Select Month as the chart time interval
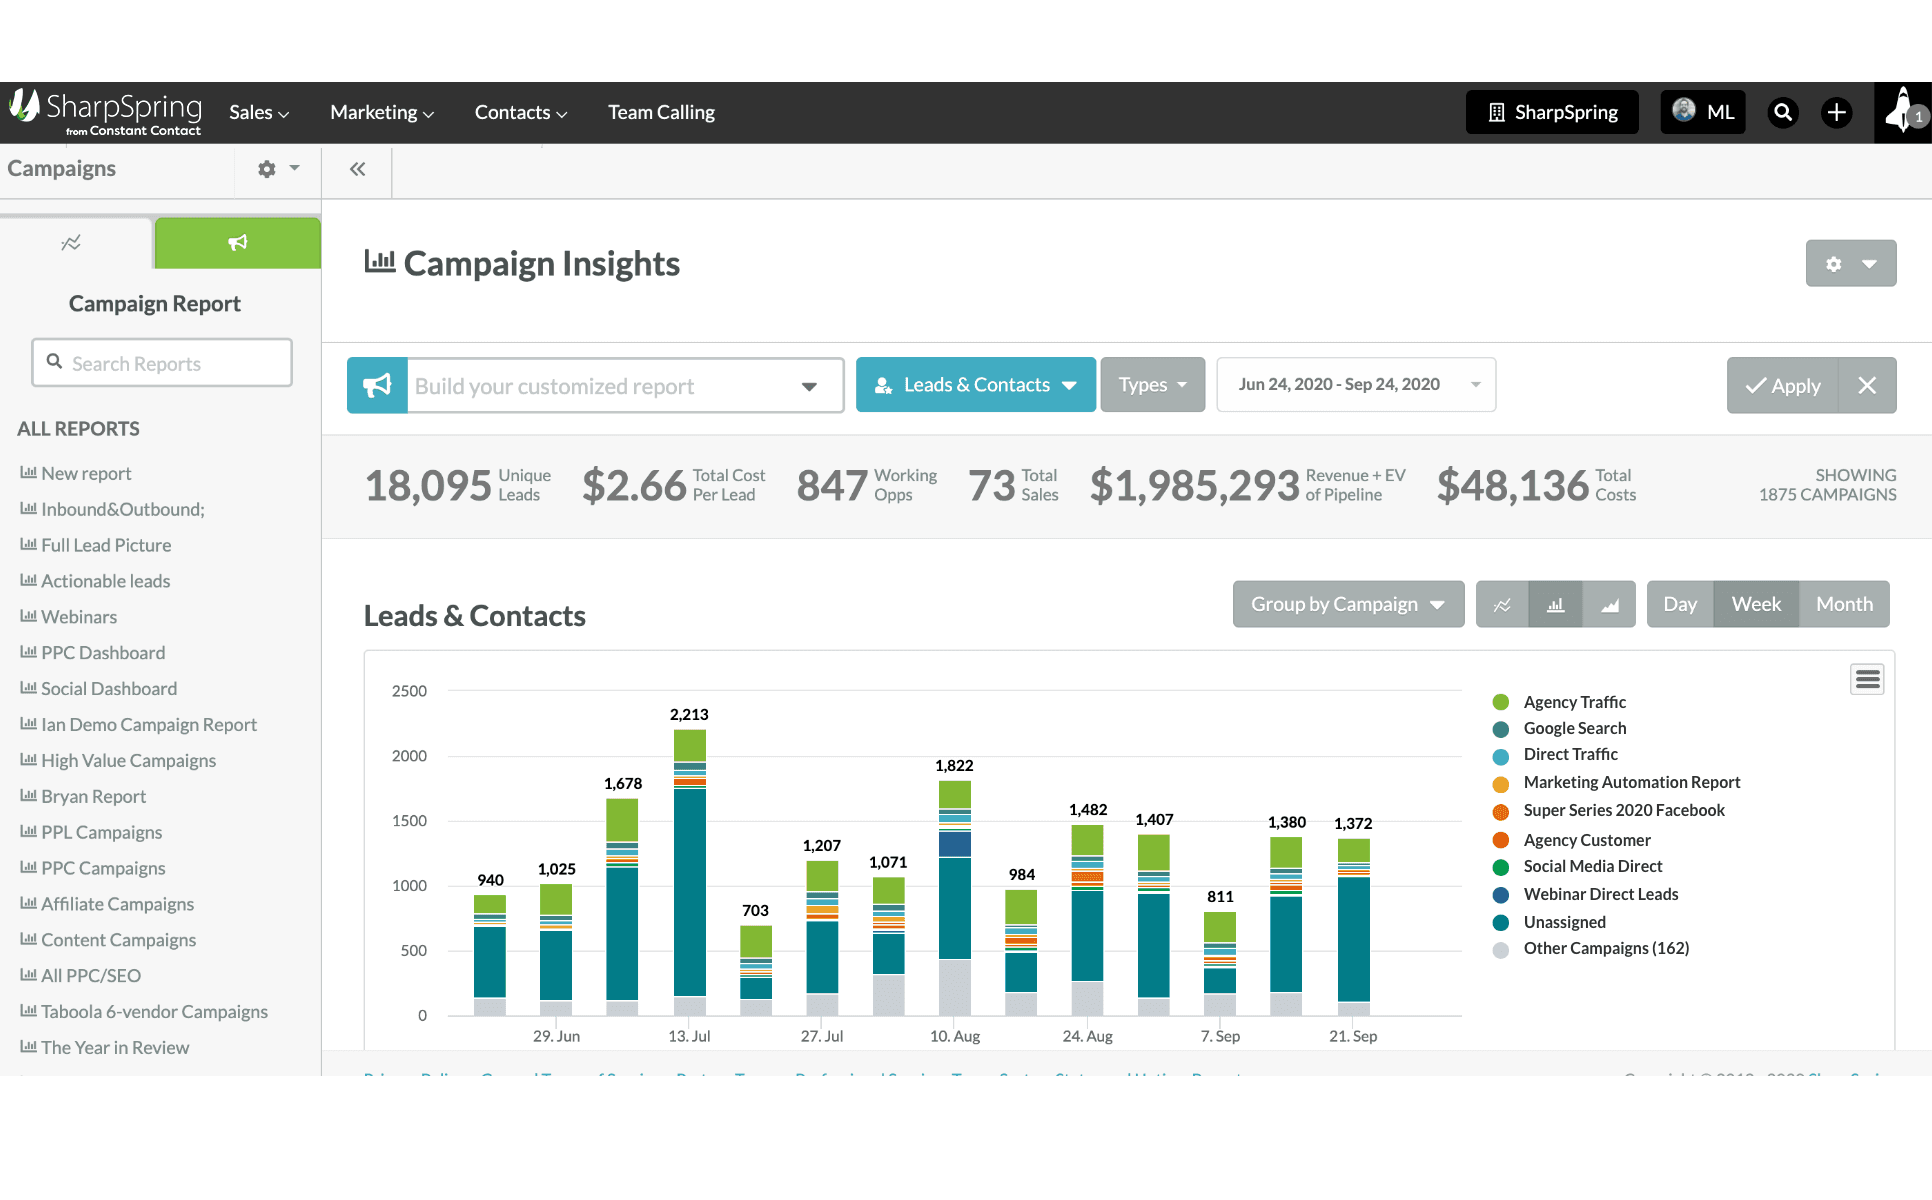Viewport: 1932px width, 1200px height. [1843, 604]
